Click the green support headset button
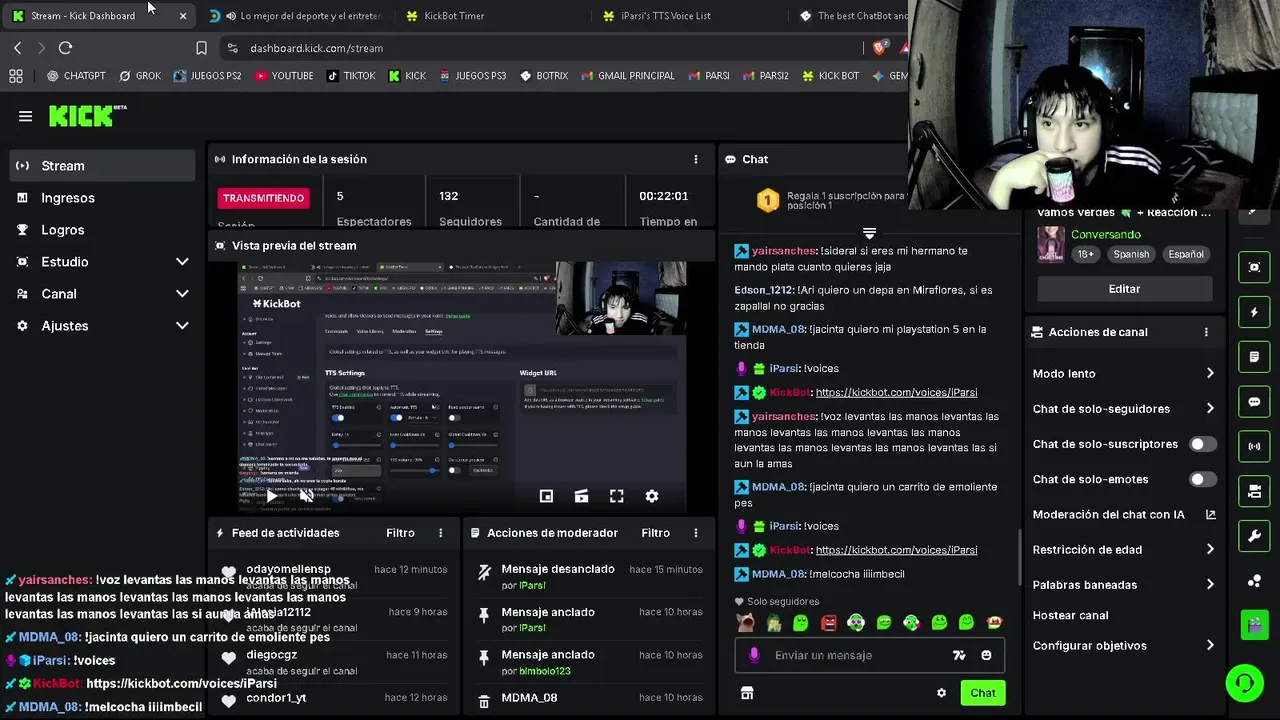Screen dimensions: 1280x720 pyautogui.click(x=1245, y=684)
